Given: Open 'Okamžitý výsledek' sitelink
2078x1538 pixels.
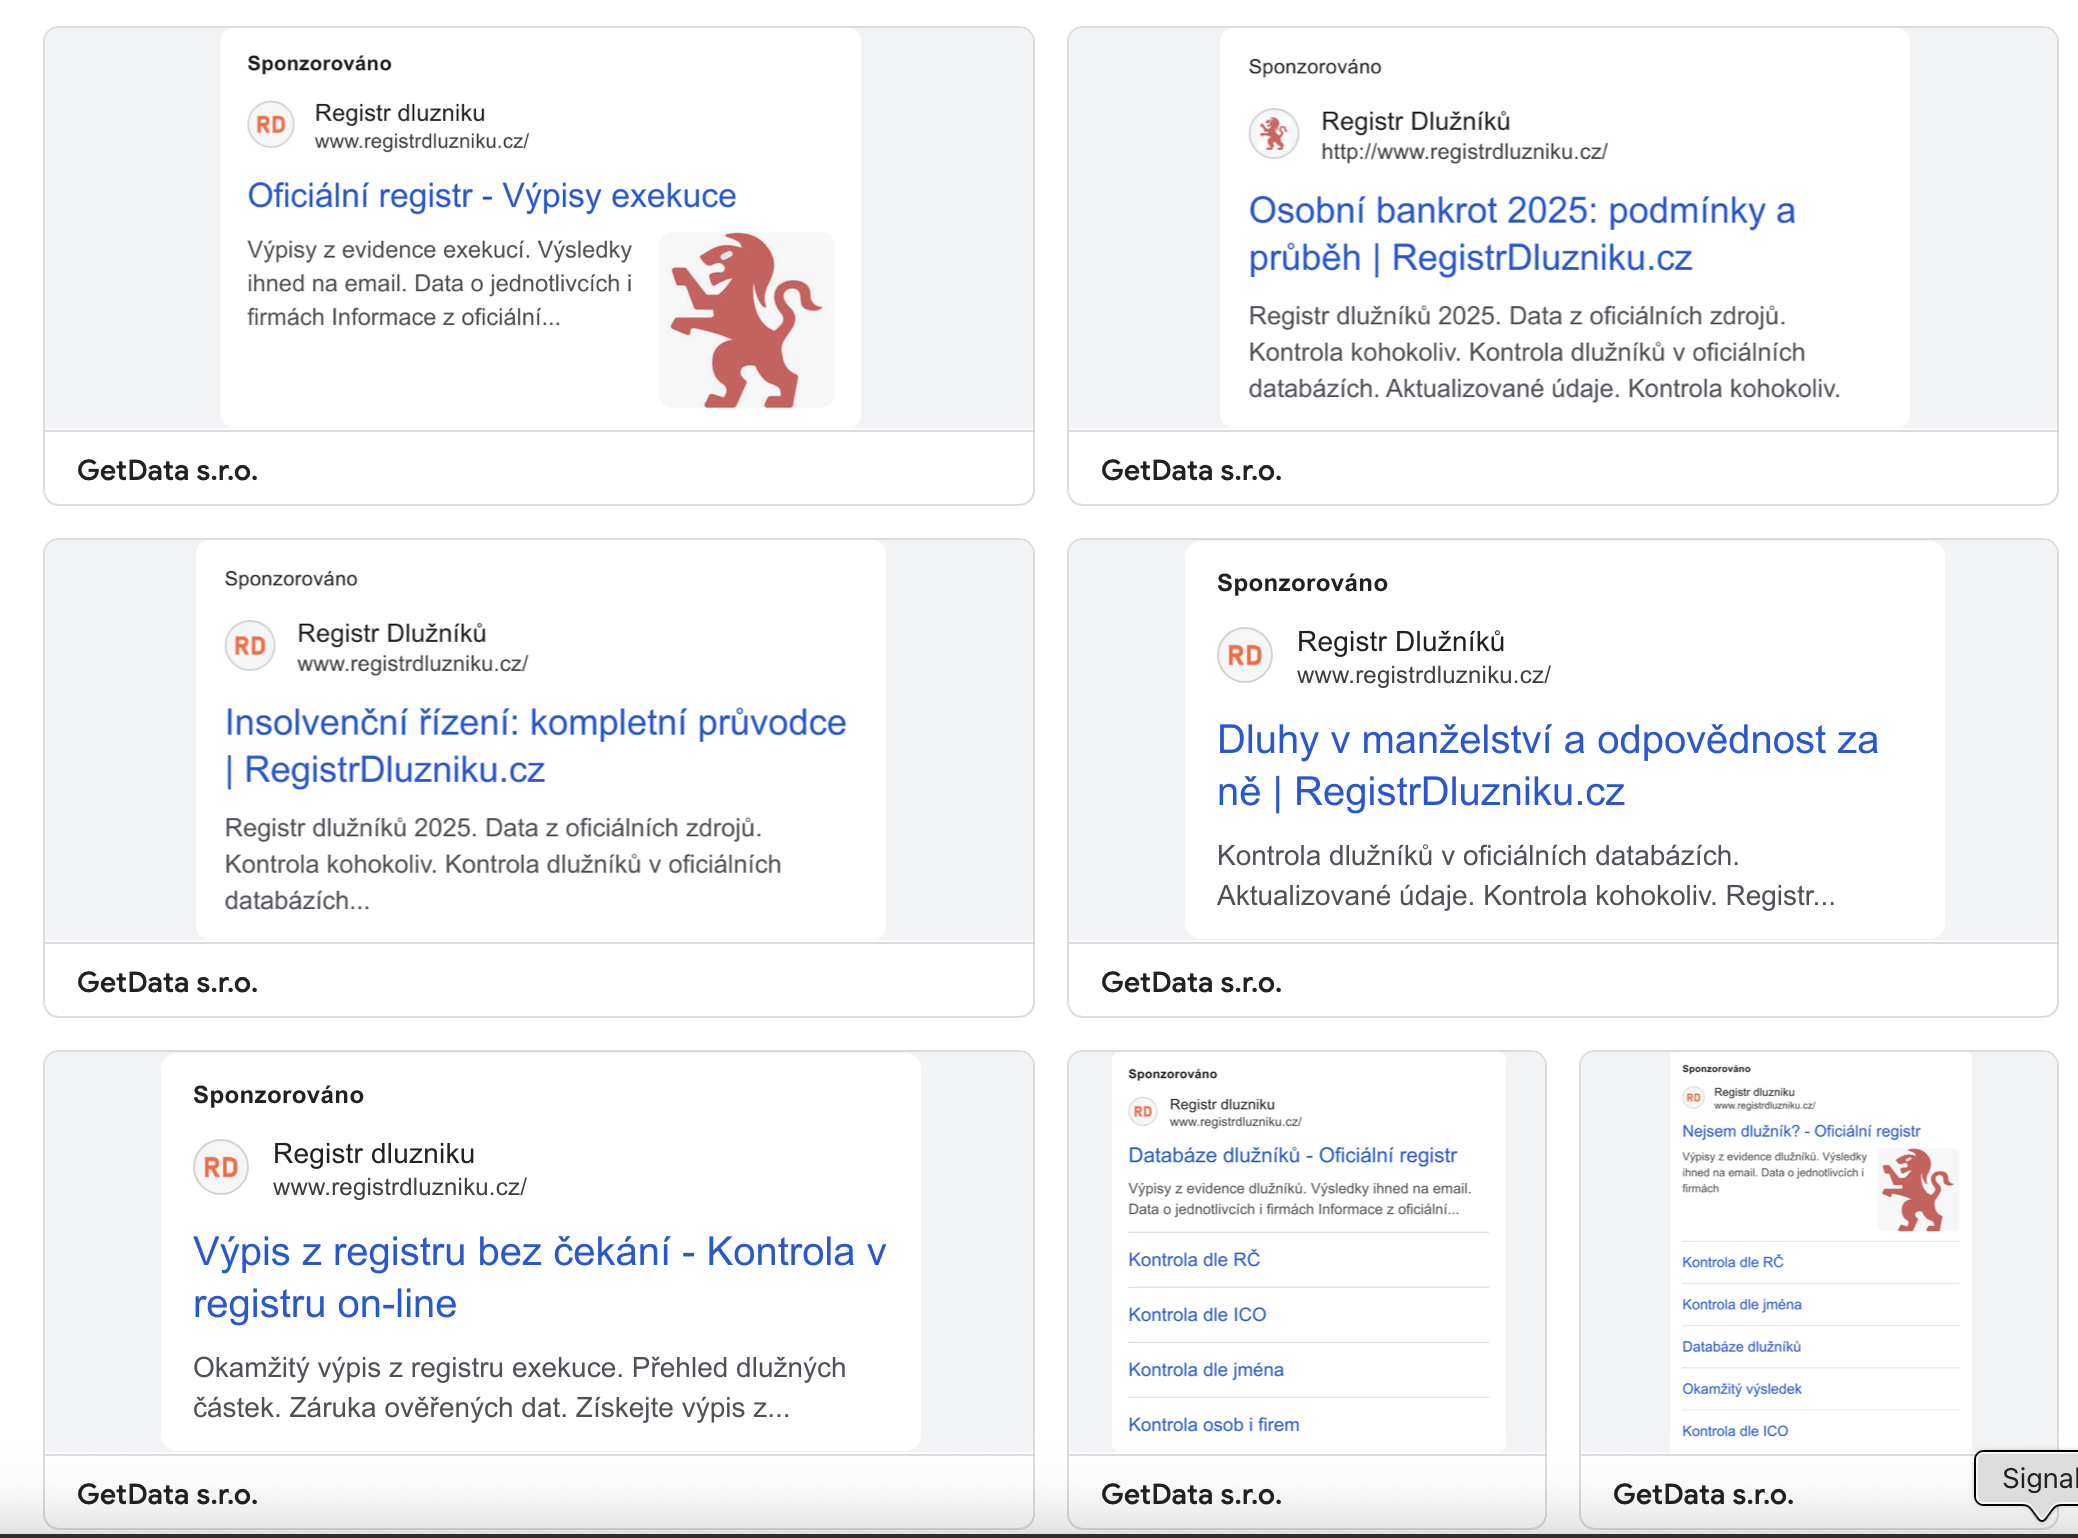Looking at the screenshot, I should click(1742, 1389).
